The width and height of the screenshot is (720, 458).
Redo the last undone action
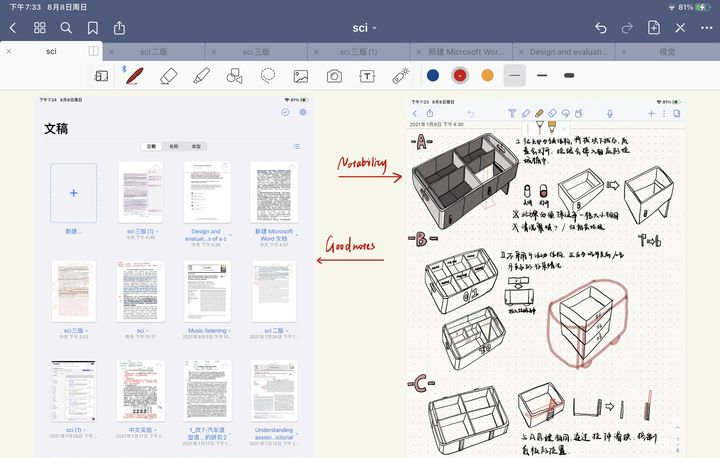click(627, 28)
